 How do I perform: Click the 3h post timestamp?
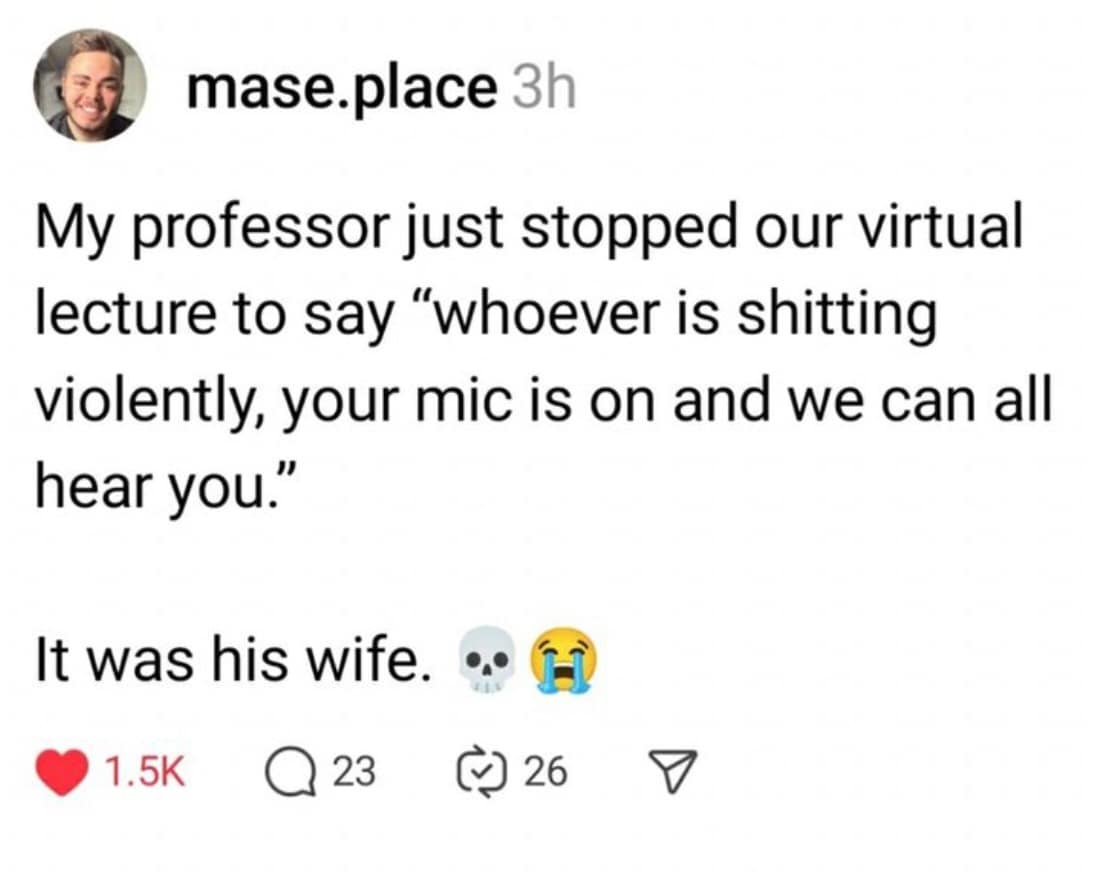(543, 90)
